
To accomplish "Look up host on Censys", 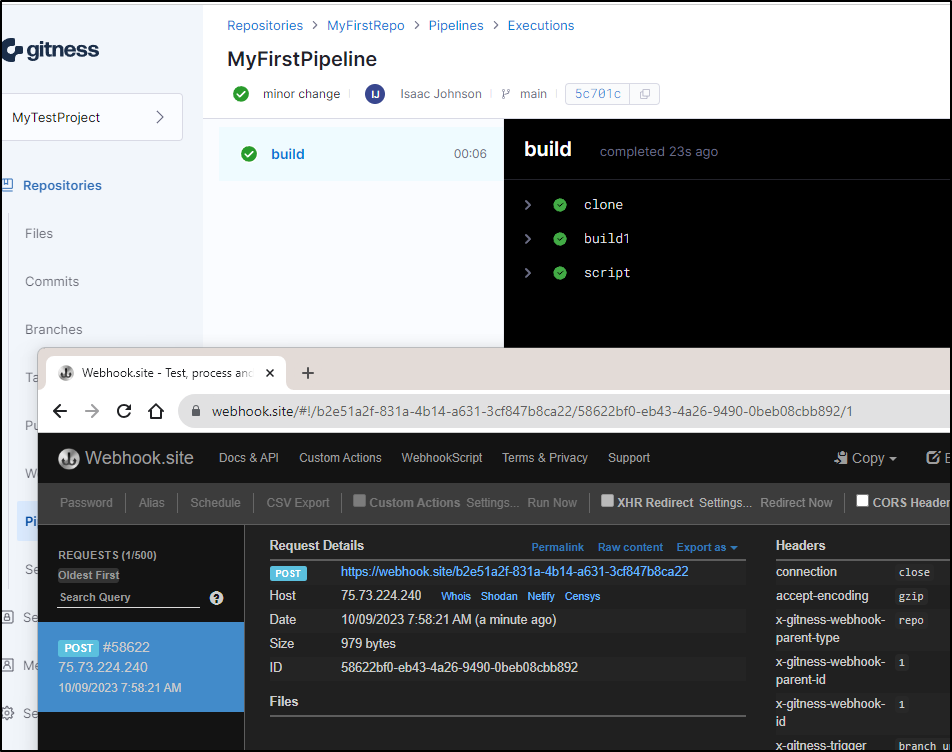I will [x=582, y=596].
